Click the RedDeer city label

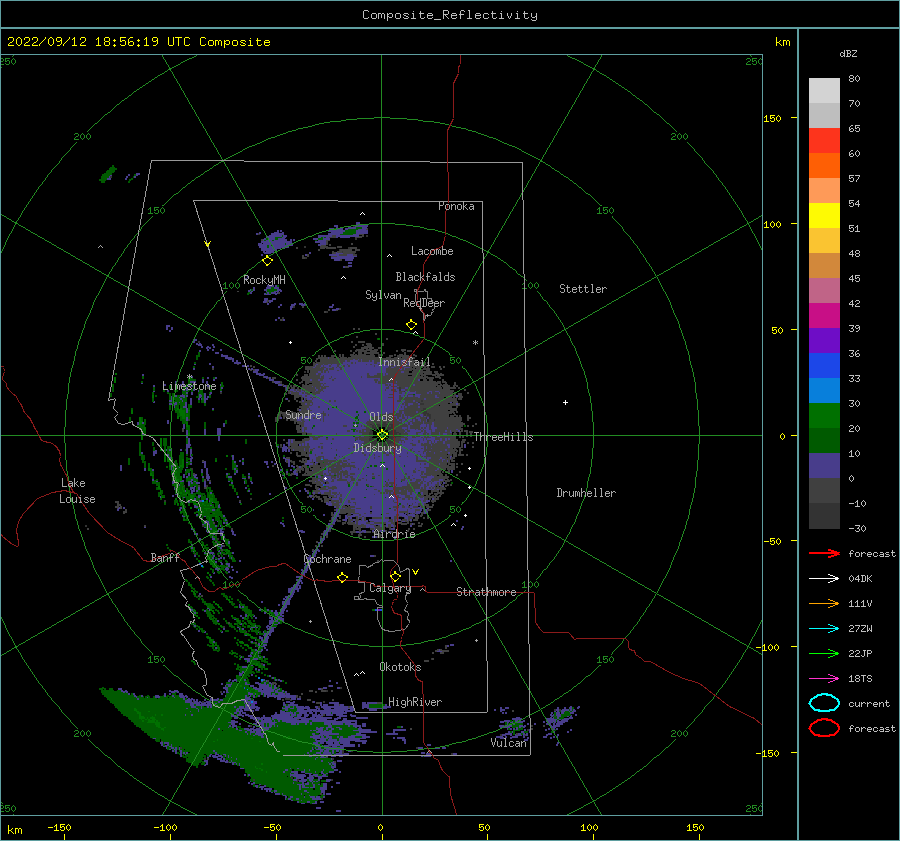pyautogui.click(x=424, y=303)
